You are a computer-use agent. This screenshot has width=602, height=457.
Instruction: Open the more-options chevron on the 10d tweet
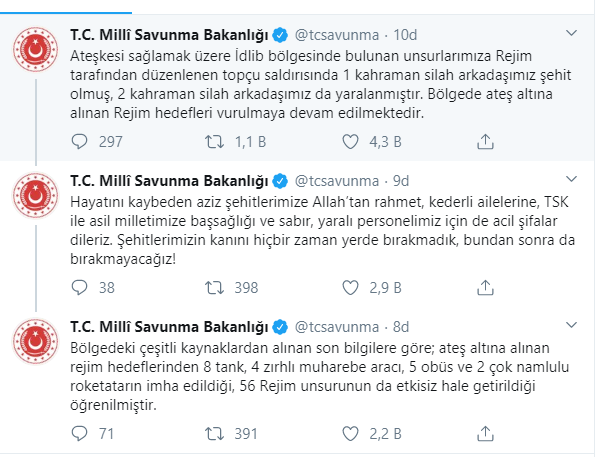(x=571, y=33)
